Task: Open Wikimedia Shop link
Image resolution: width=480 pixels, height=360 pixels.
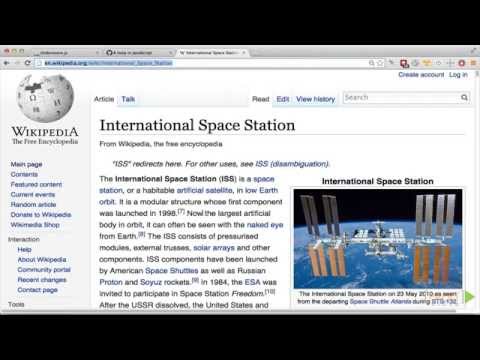Action: click(x=35, y=225)
